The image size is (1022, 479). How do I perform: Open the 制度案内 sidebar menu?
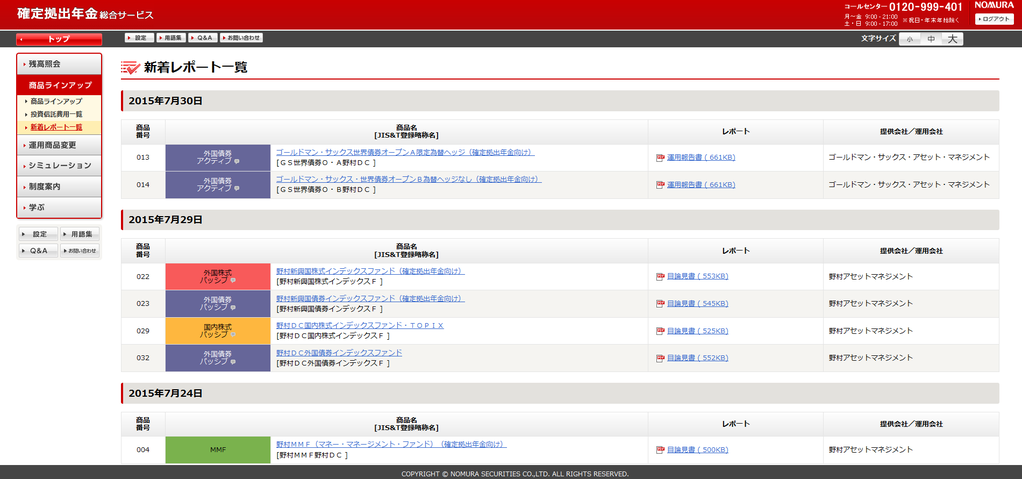point(59,186)
